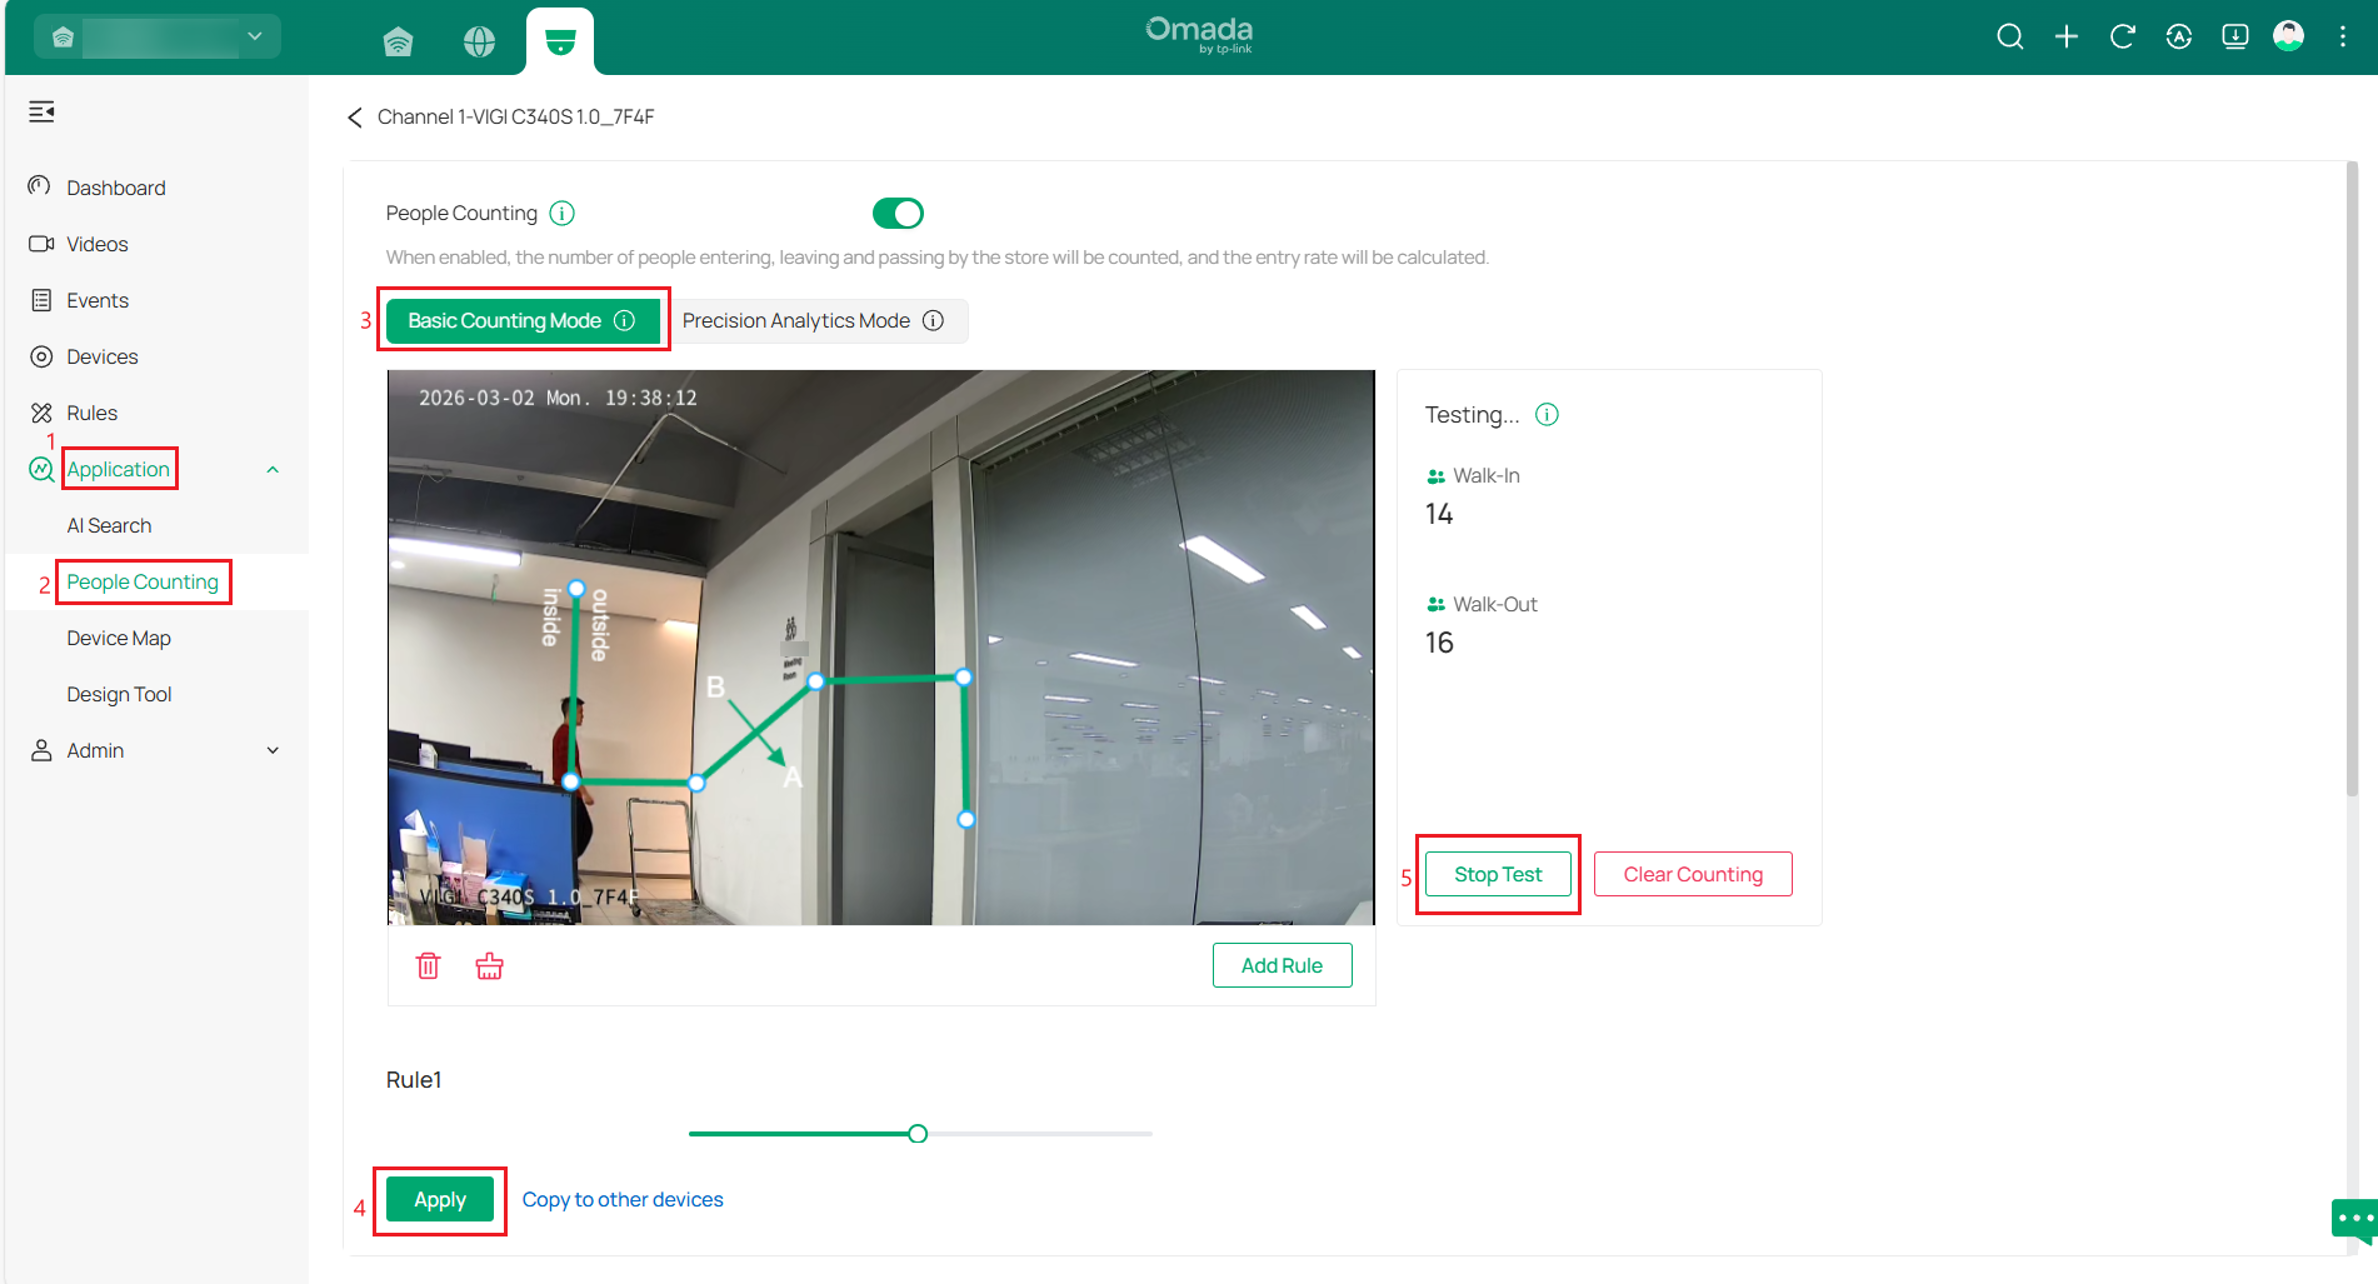Screen dimensions: 2378x1284
Task: Go back with the left arrow
Action: pyautogui.click(x=355, y=117)
